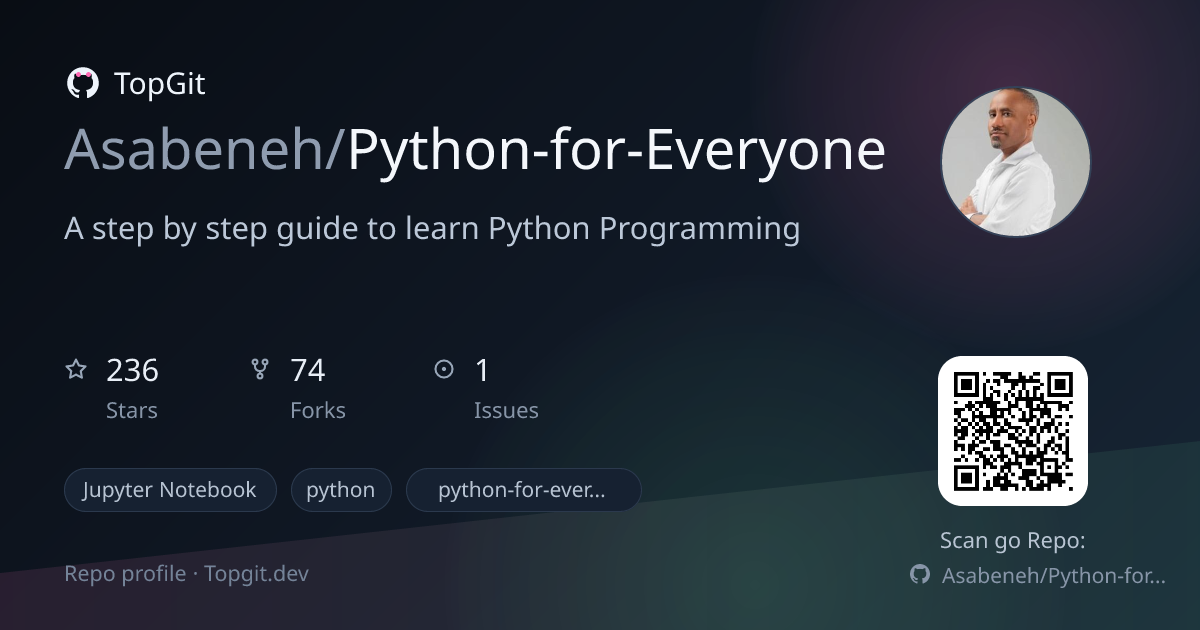Click the Issues label

tap(506, 410)
